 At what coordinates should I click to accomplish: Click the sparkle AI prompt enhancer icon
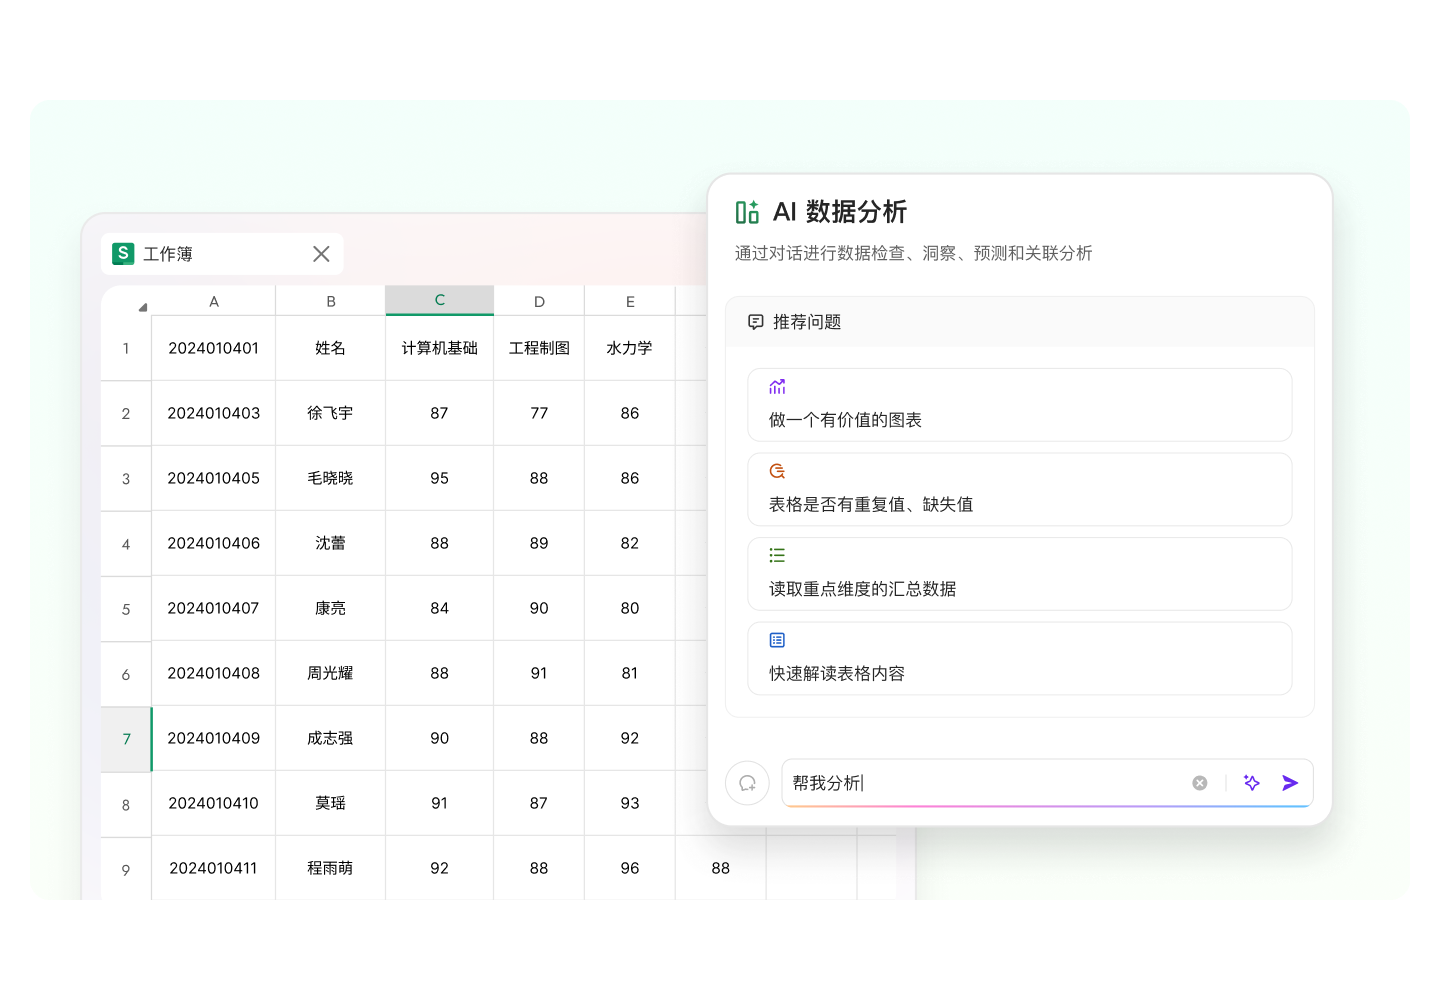(x=1252, y=783)
